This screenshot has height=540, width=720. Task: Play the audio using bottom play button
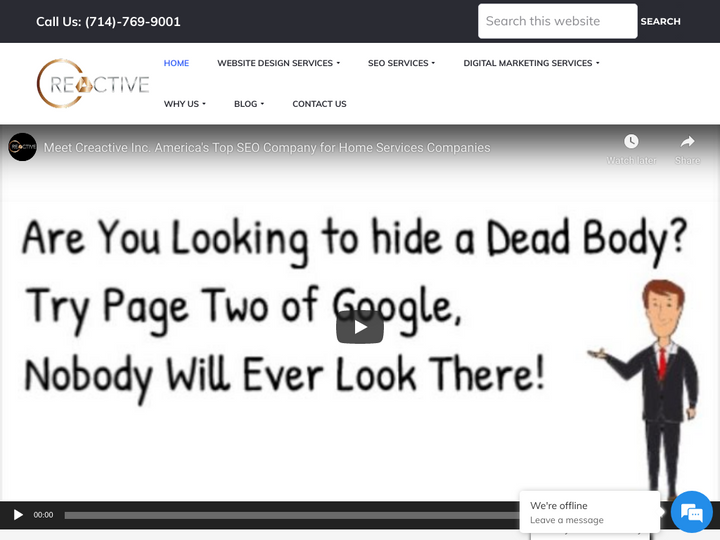click(x=18, y=515)
